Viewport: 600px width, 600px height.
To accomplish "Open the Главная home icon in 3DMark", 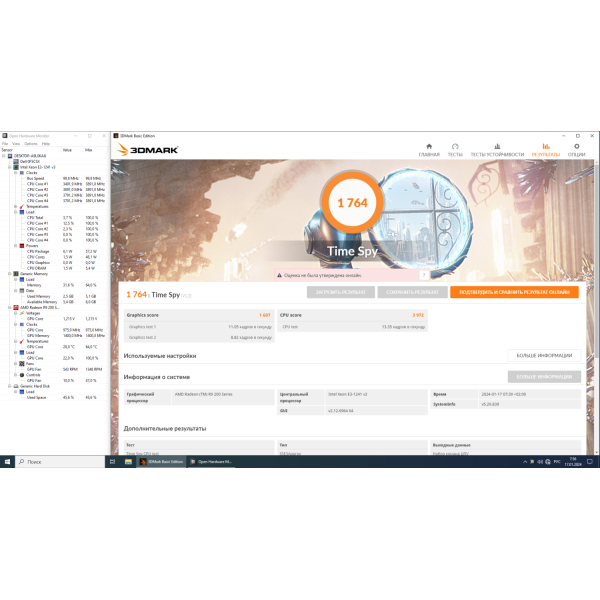I will (429, 146).
